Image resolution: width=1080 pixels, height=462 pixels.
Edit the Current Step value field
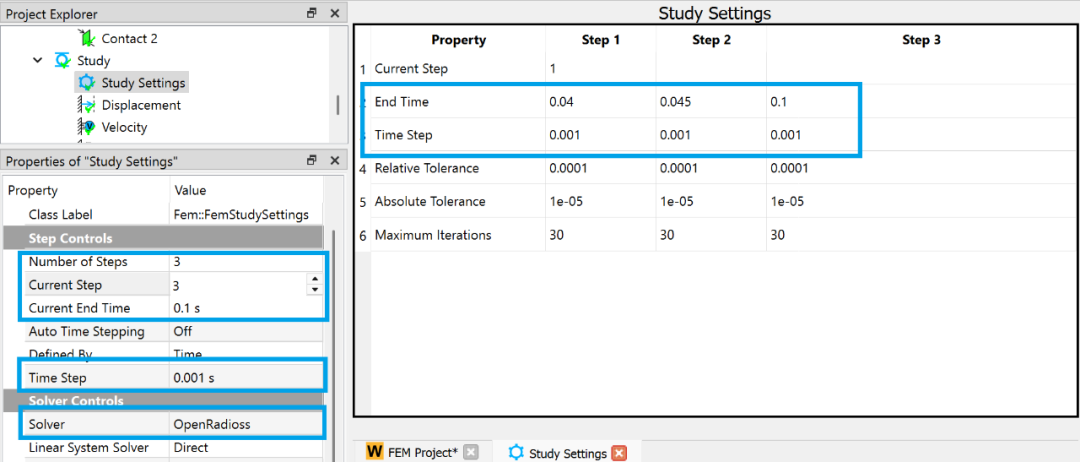point(238,284)
